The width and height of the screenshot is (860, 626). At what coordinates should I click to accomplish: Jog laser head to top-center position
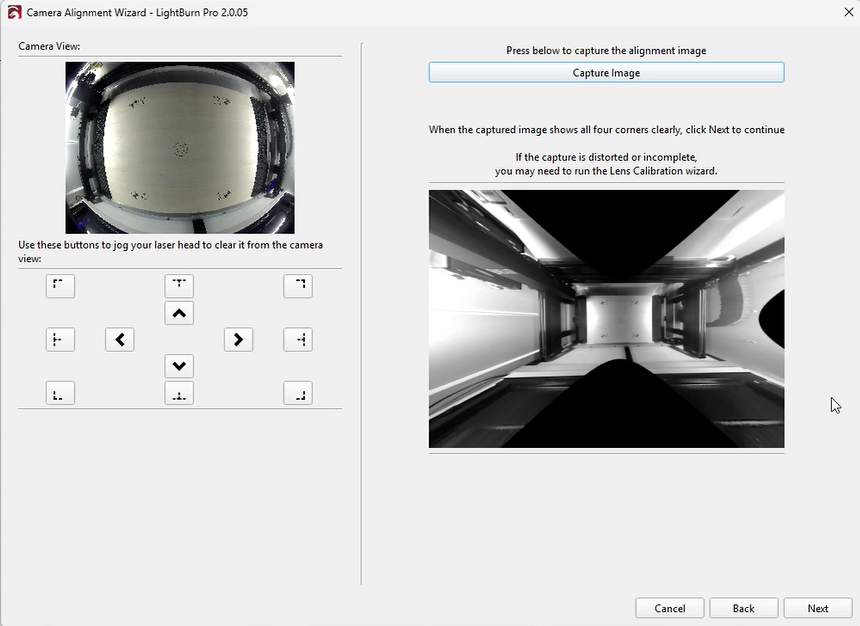coord(179,286)
